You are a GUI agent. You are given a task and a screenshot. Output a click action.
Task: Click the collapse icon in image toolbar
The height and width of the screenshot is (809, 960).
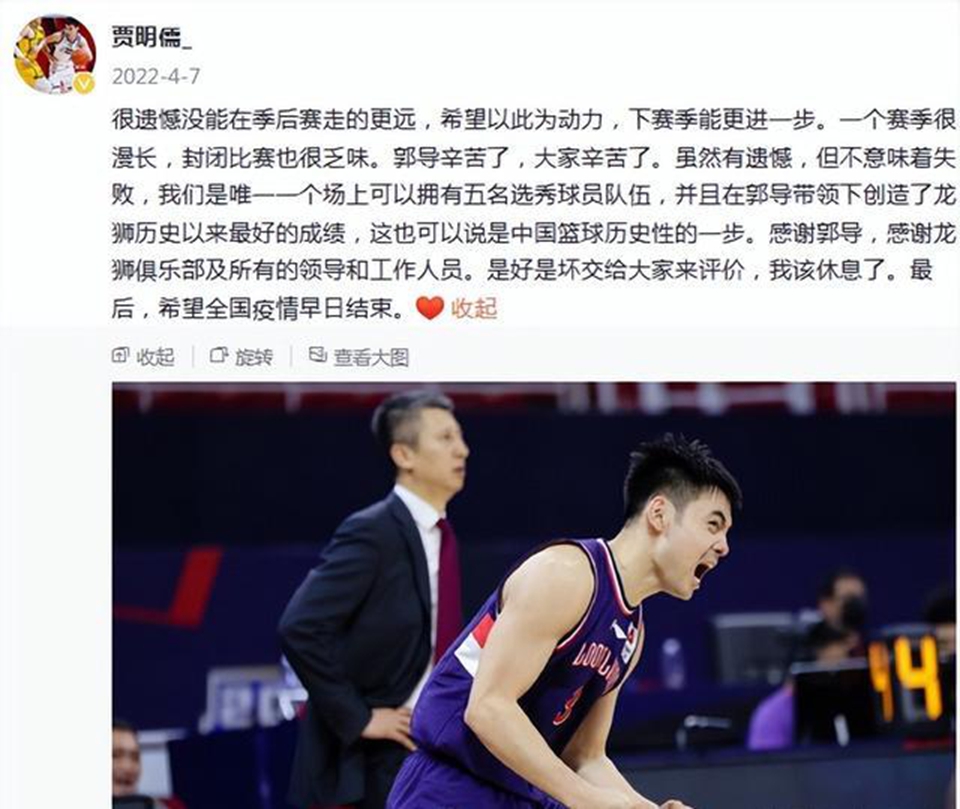[x=121, y=355]
